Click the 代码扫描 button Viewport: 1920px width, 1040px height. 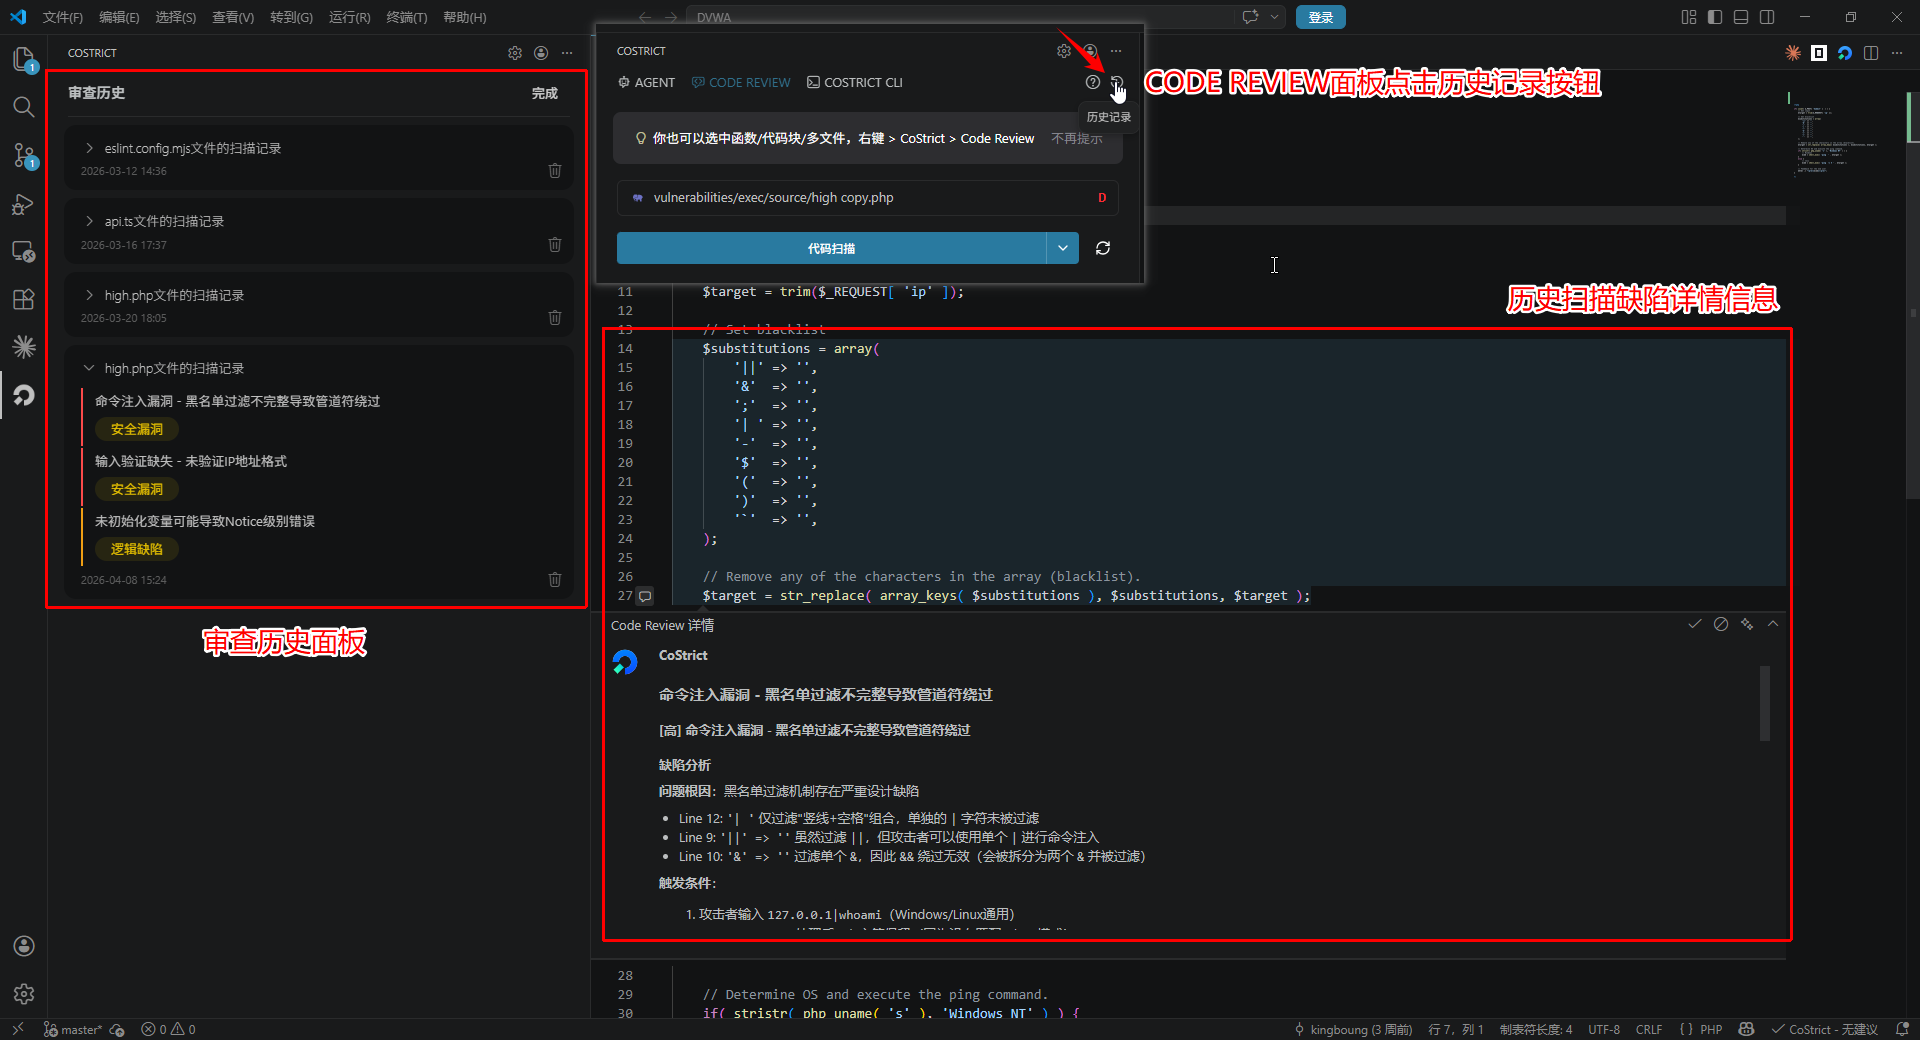click(831, 248)
